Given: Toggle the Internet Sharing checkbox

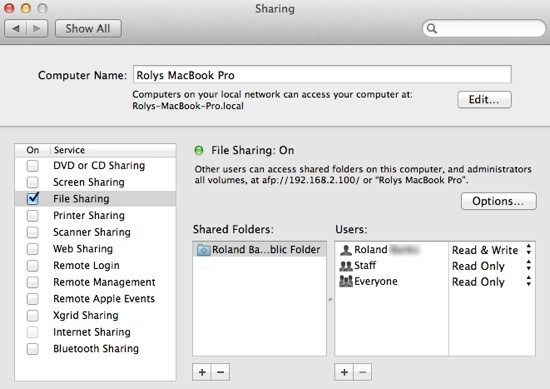Looking at the screenshot, I should [33, 332].
